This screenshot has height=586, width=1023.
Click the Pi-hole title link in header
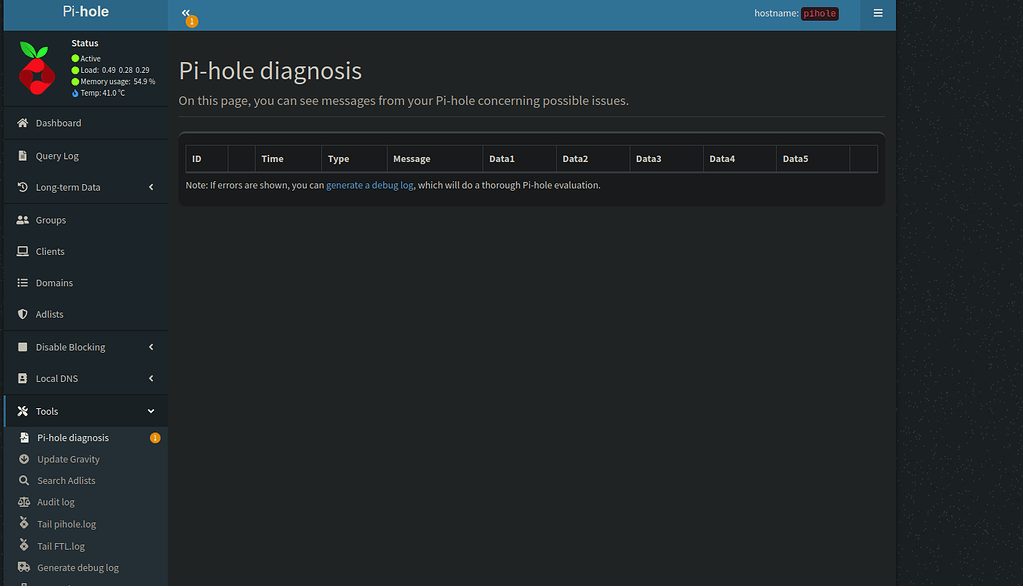(85, 12)
